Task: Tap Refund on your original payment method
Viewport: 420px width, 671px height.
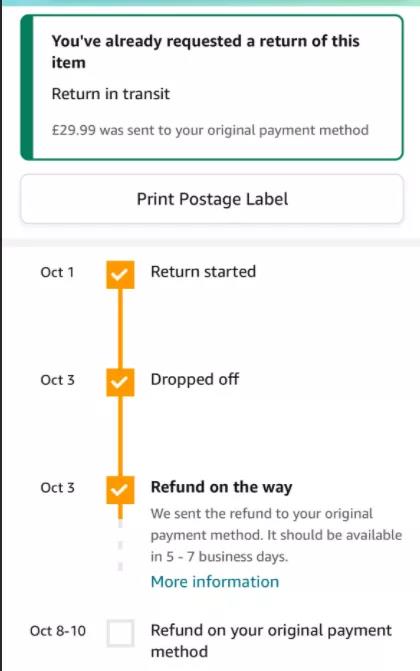Action: tap(271, 641)
